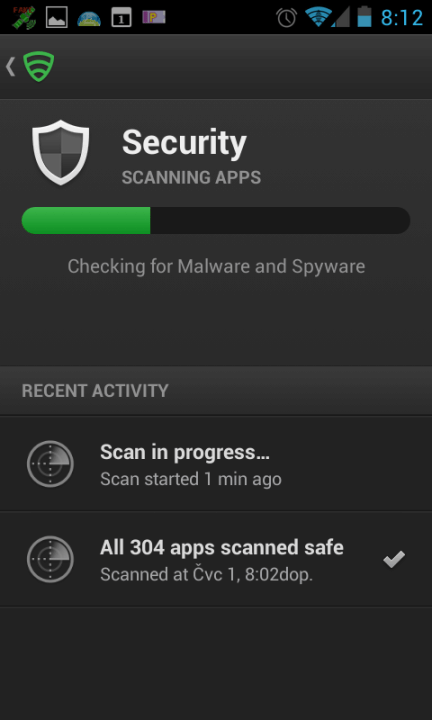Open the Scan in progress activity entry

[216, 464]
